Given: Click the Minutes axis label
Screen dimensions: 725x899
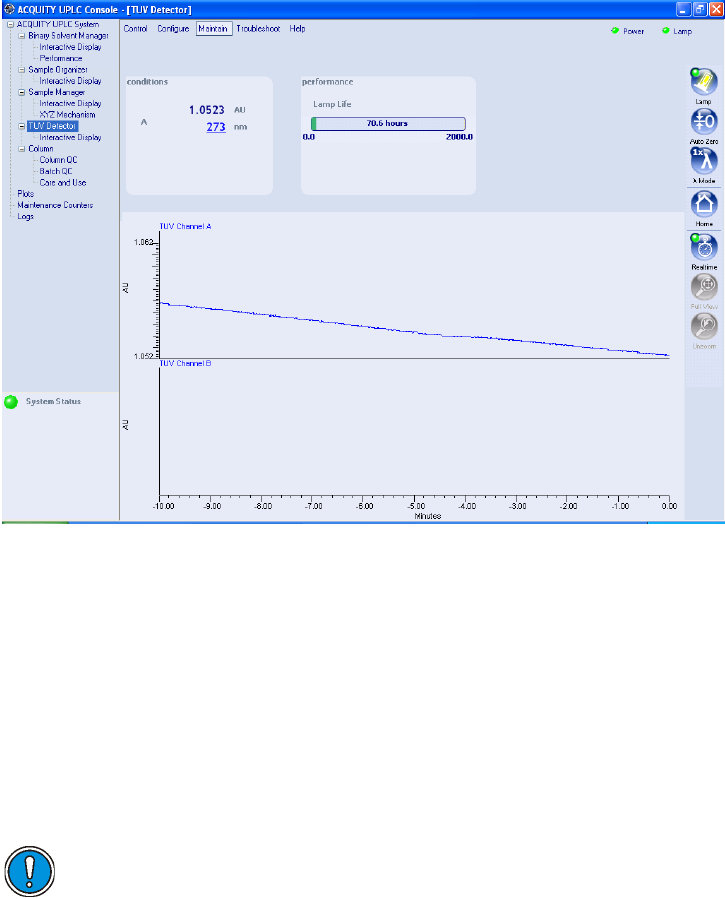Looking at the screenshot, I should click(428, 516).
